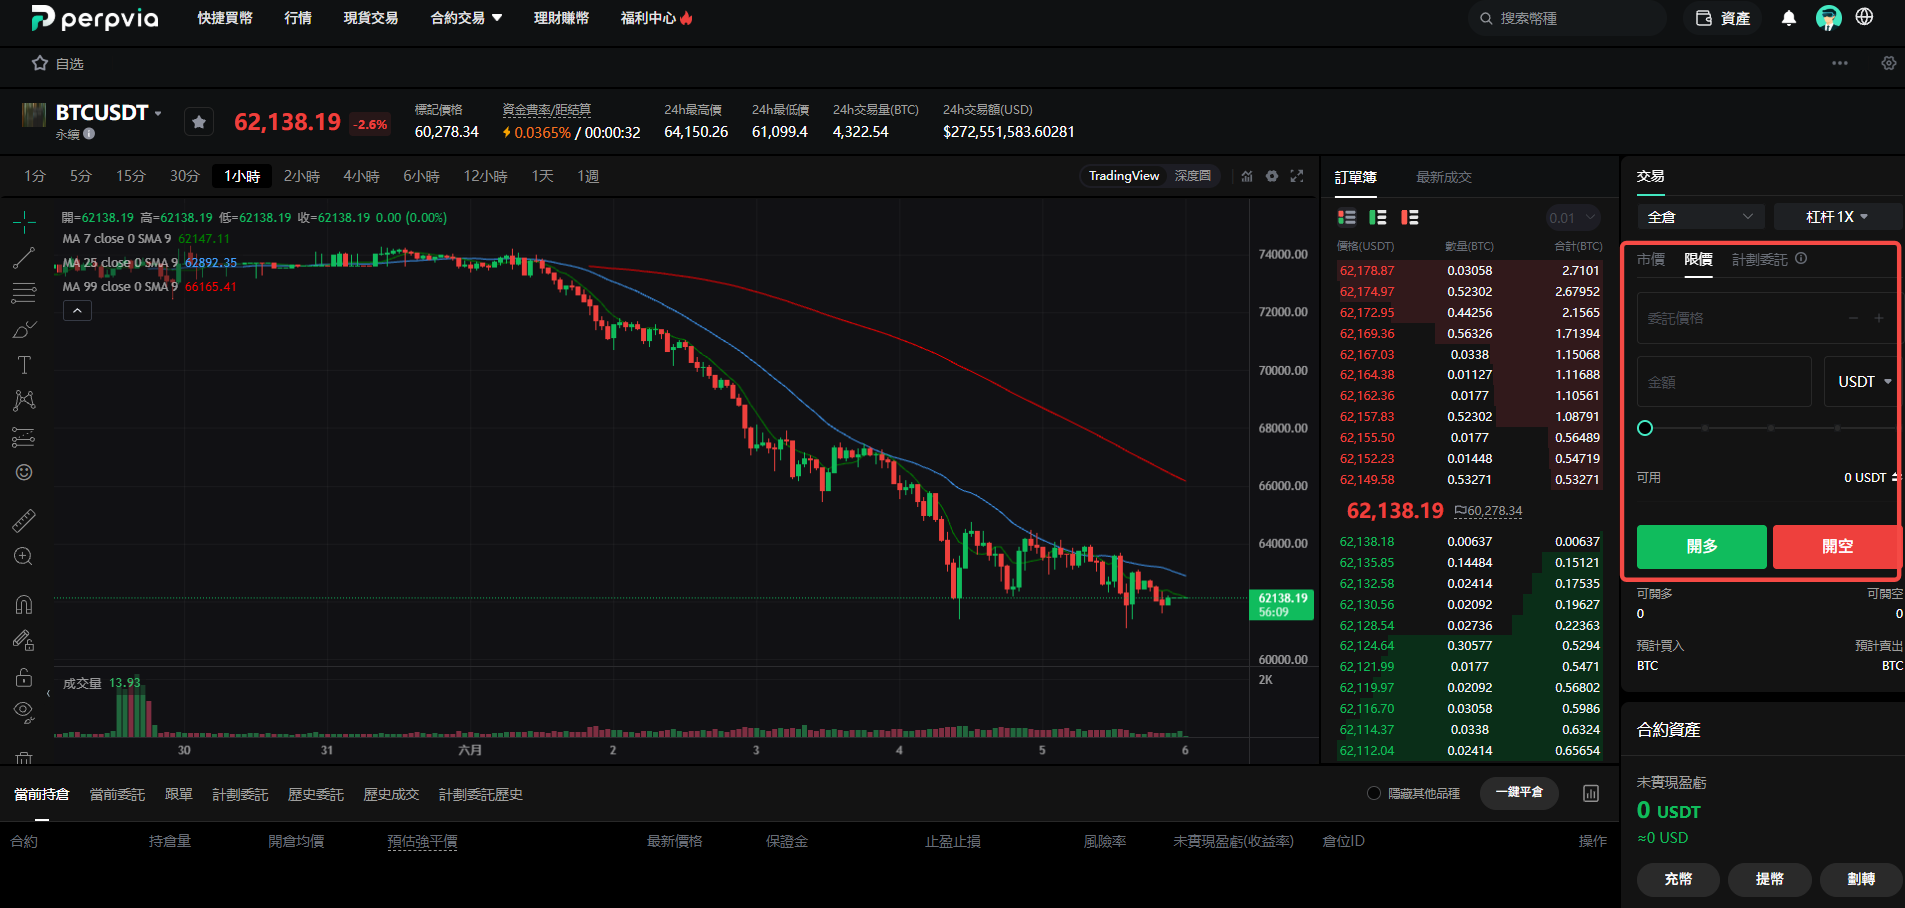Open 最新成交 recent trades tab
Image resolution: width=1905 pixels, height=908 pixels.
click(1444, 177)
